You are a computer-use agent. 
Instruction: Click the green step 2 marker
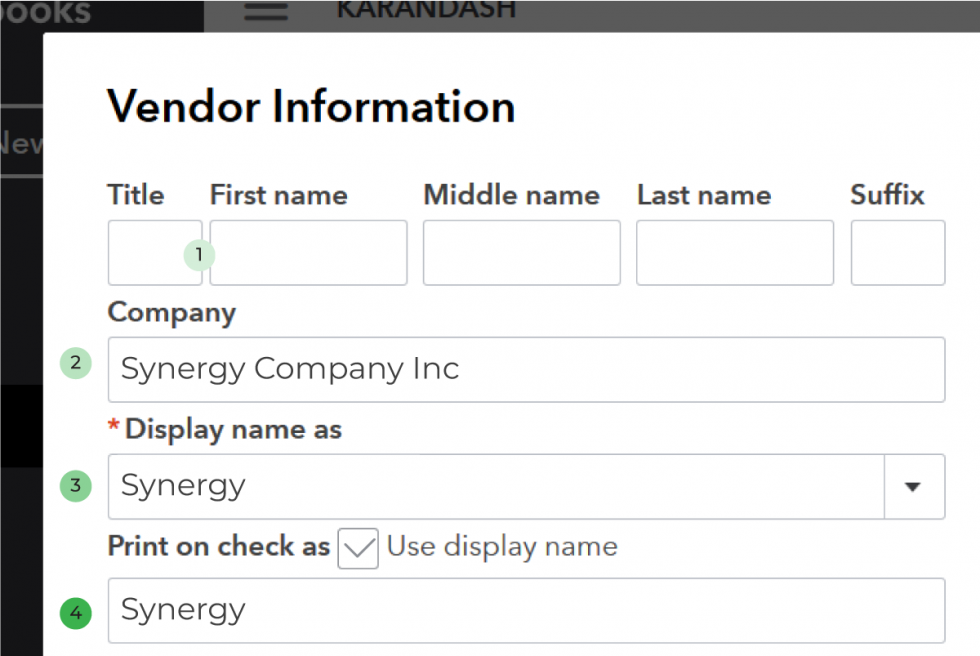tap(75, 363)
